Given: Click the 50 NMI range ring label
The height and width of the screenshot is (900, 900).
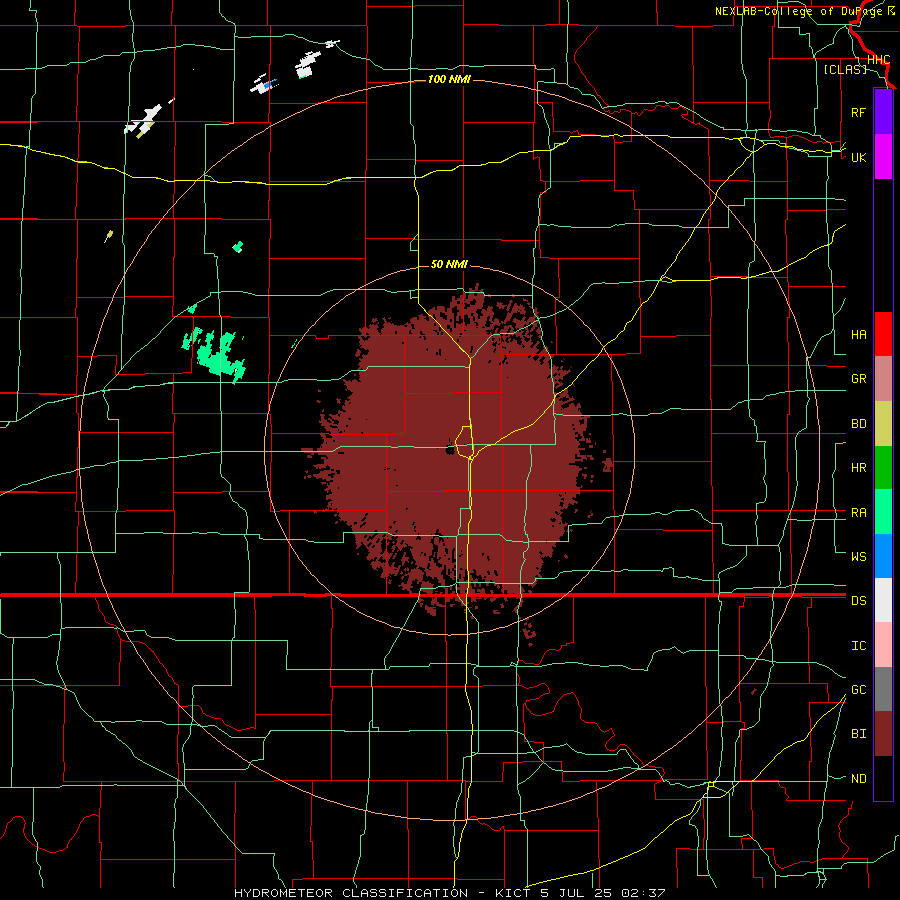Looking at the screenshot, I should 449,264.
